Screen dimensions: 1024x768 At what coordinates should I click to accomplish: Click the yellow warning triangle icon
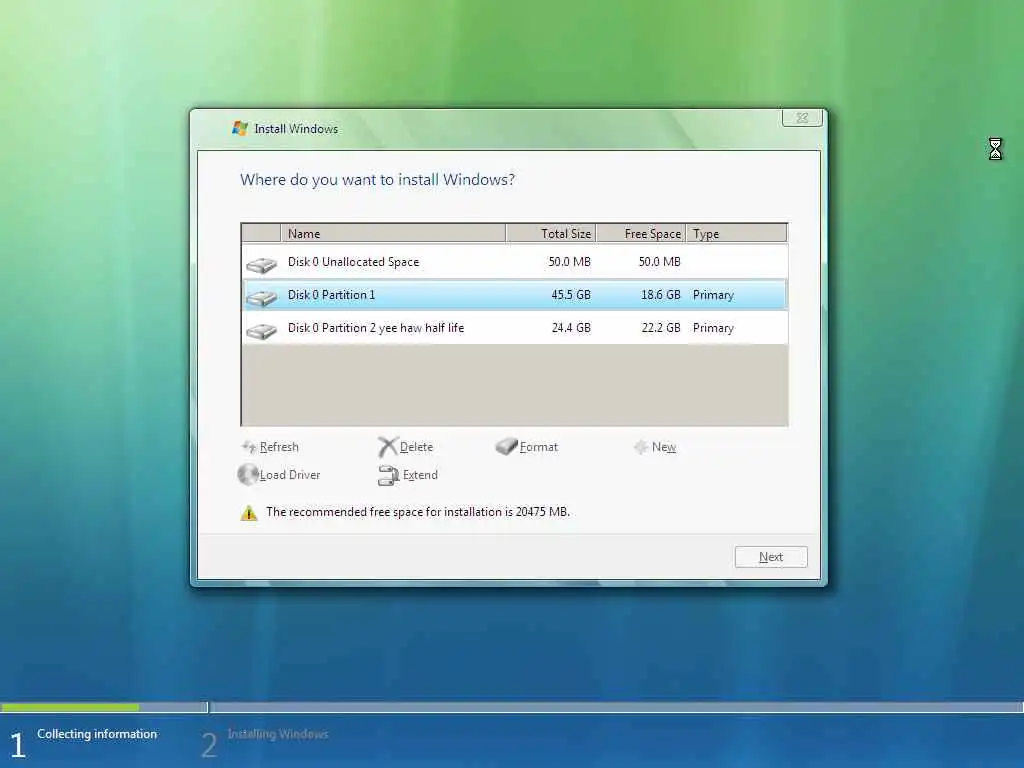[249, 513]
